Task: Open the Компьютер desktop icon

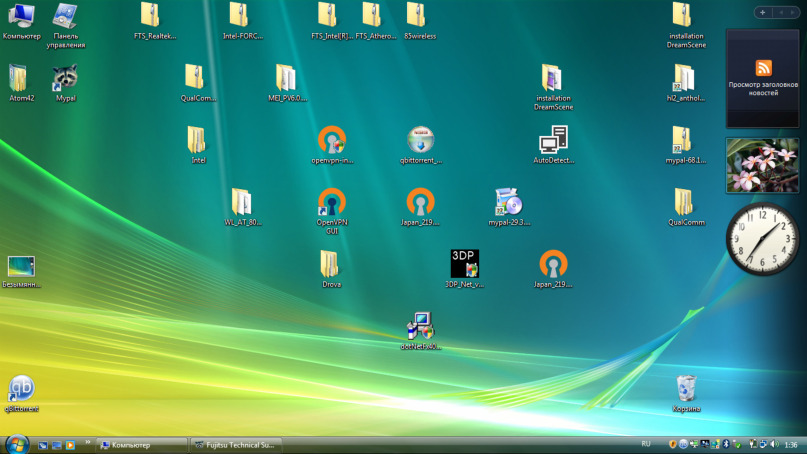Action: (21, 17)
